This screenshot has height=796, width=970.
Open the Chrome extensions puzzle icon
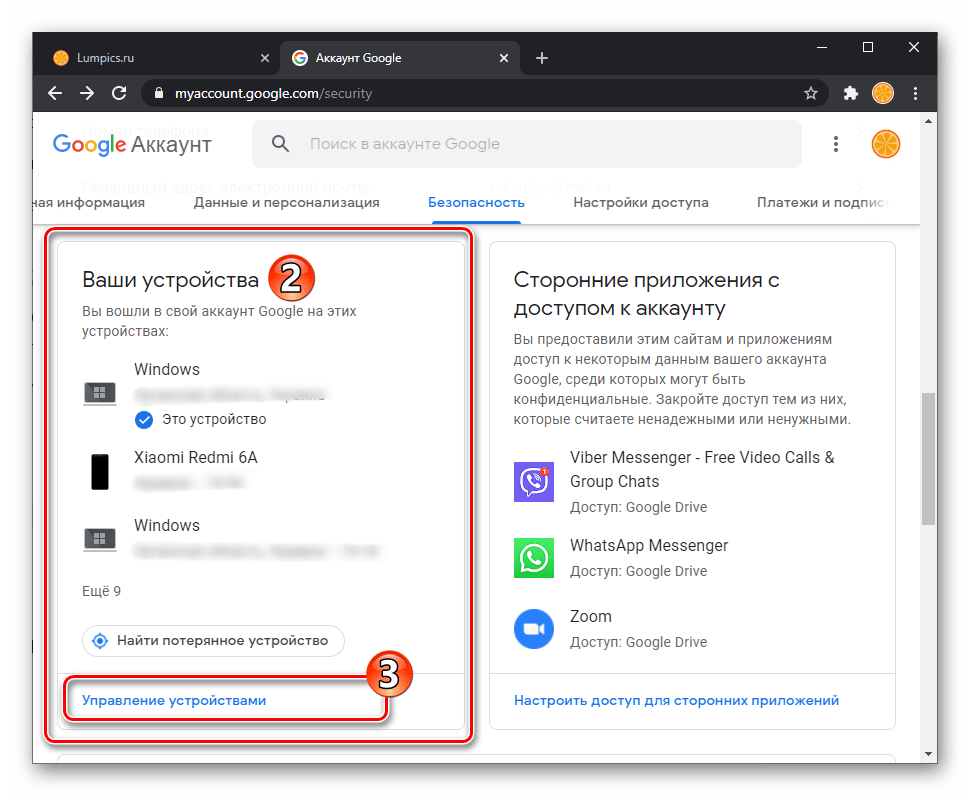pyautogui.click(x=851, y=93)
